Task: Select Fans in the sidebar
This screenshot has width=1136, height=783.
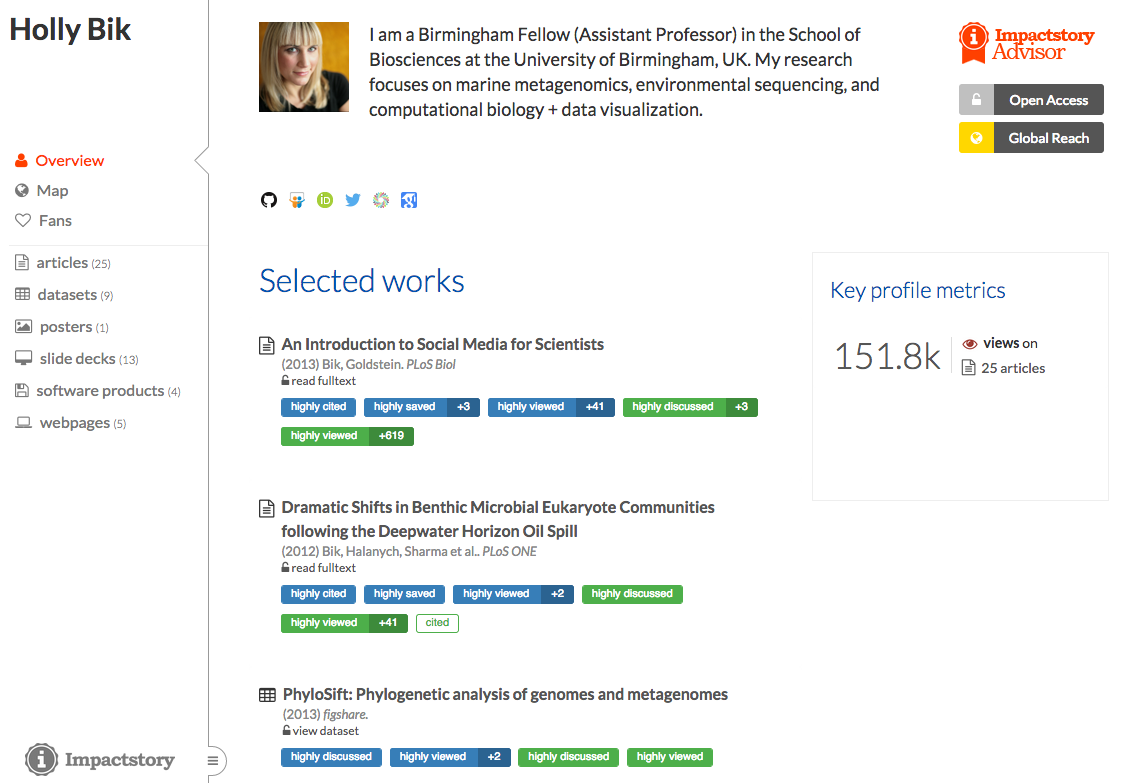Action: tap(55, 220)
